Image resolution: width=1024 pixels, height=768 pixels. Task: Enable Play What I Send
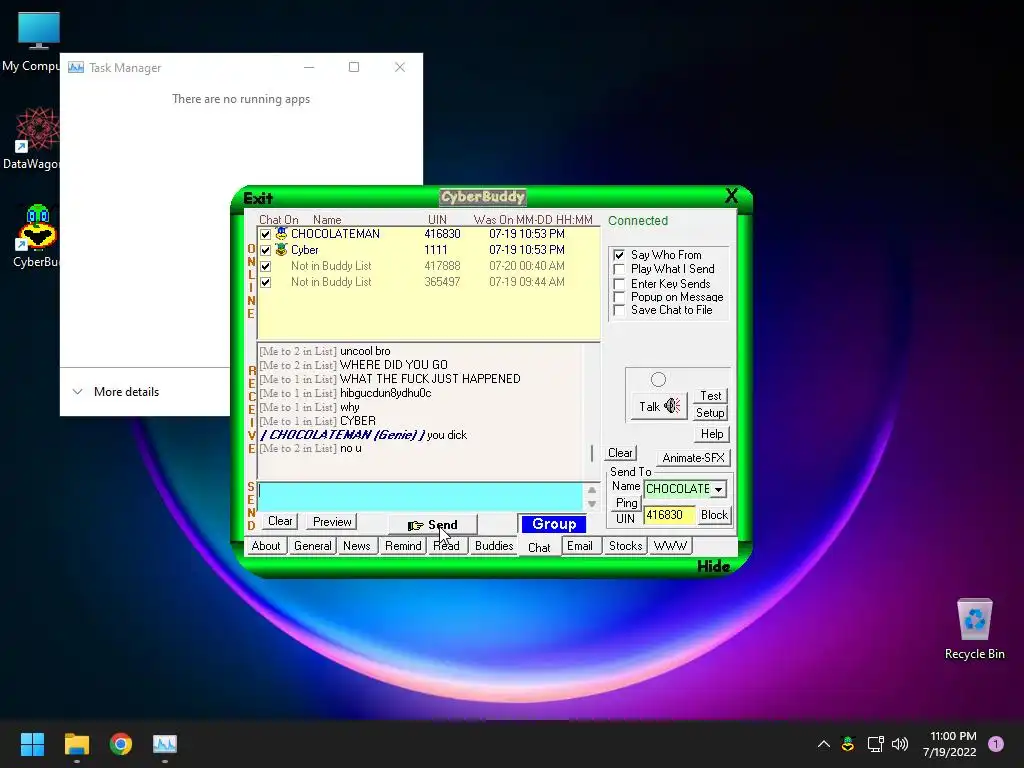[x=619, y=269]
